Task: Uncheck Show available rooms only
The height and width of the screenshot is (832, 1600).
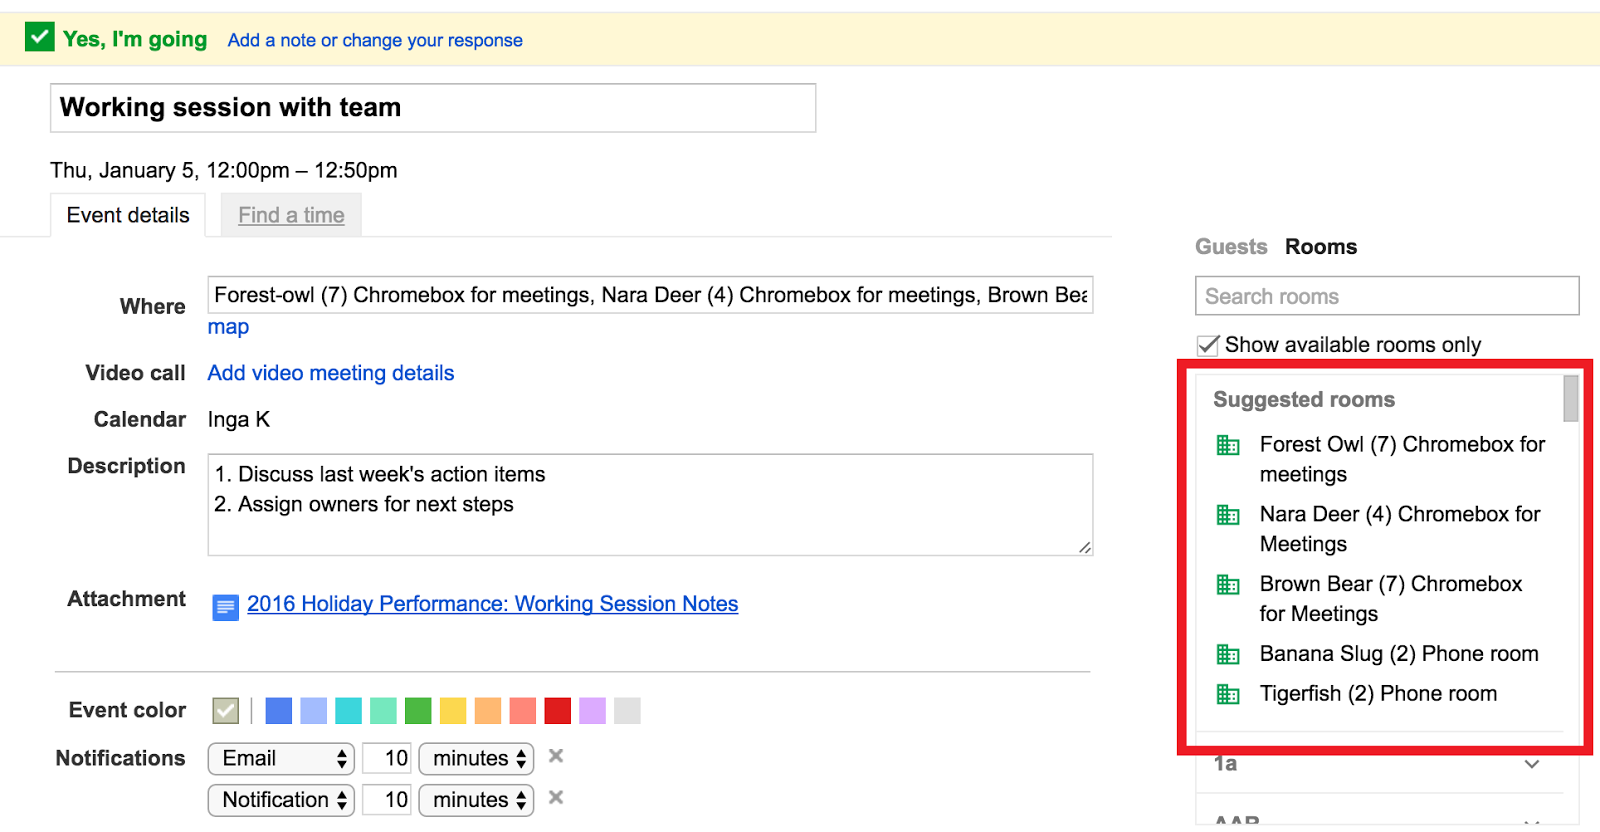Action: click(1208, 345)
